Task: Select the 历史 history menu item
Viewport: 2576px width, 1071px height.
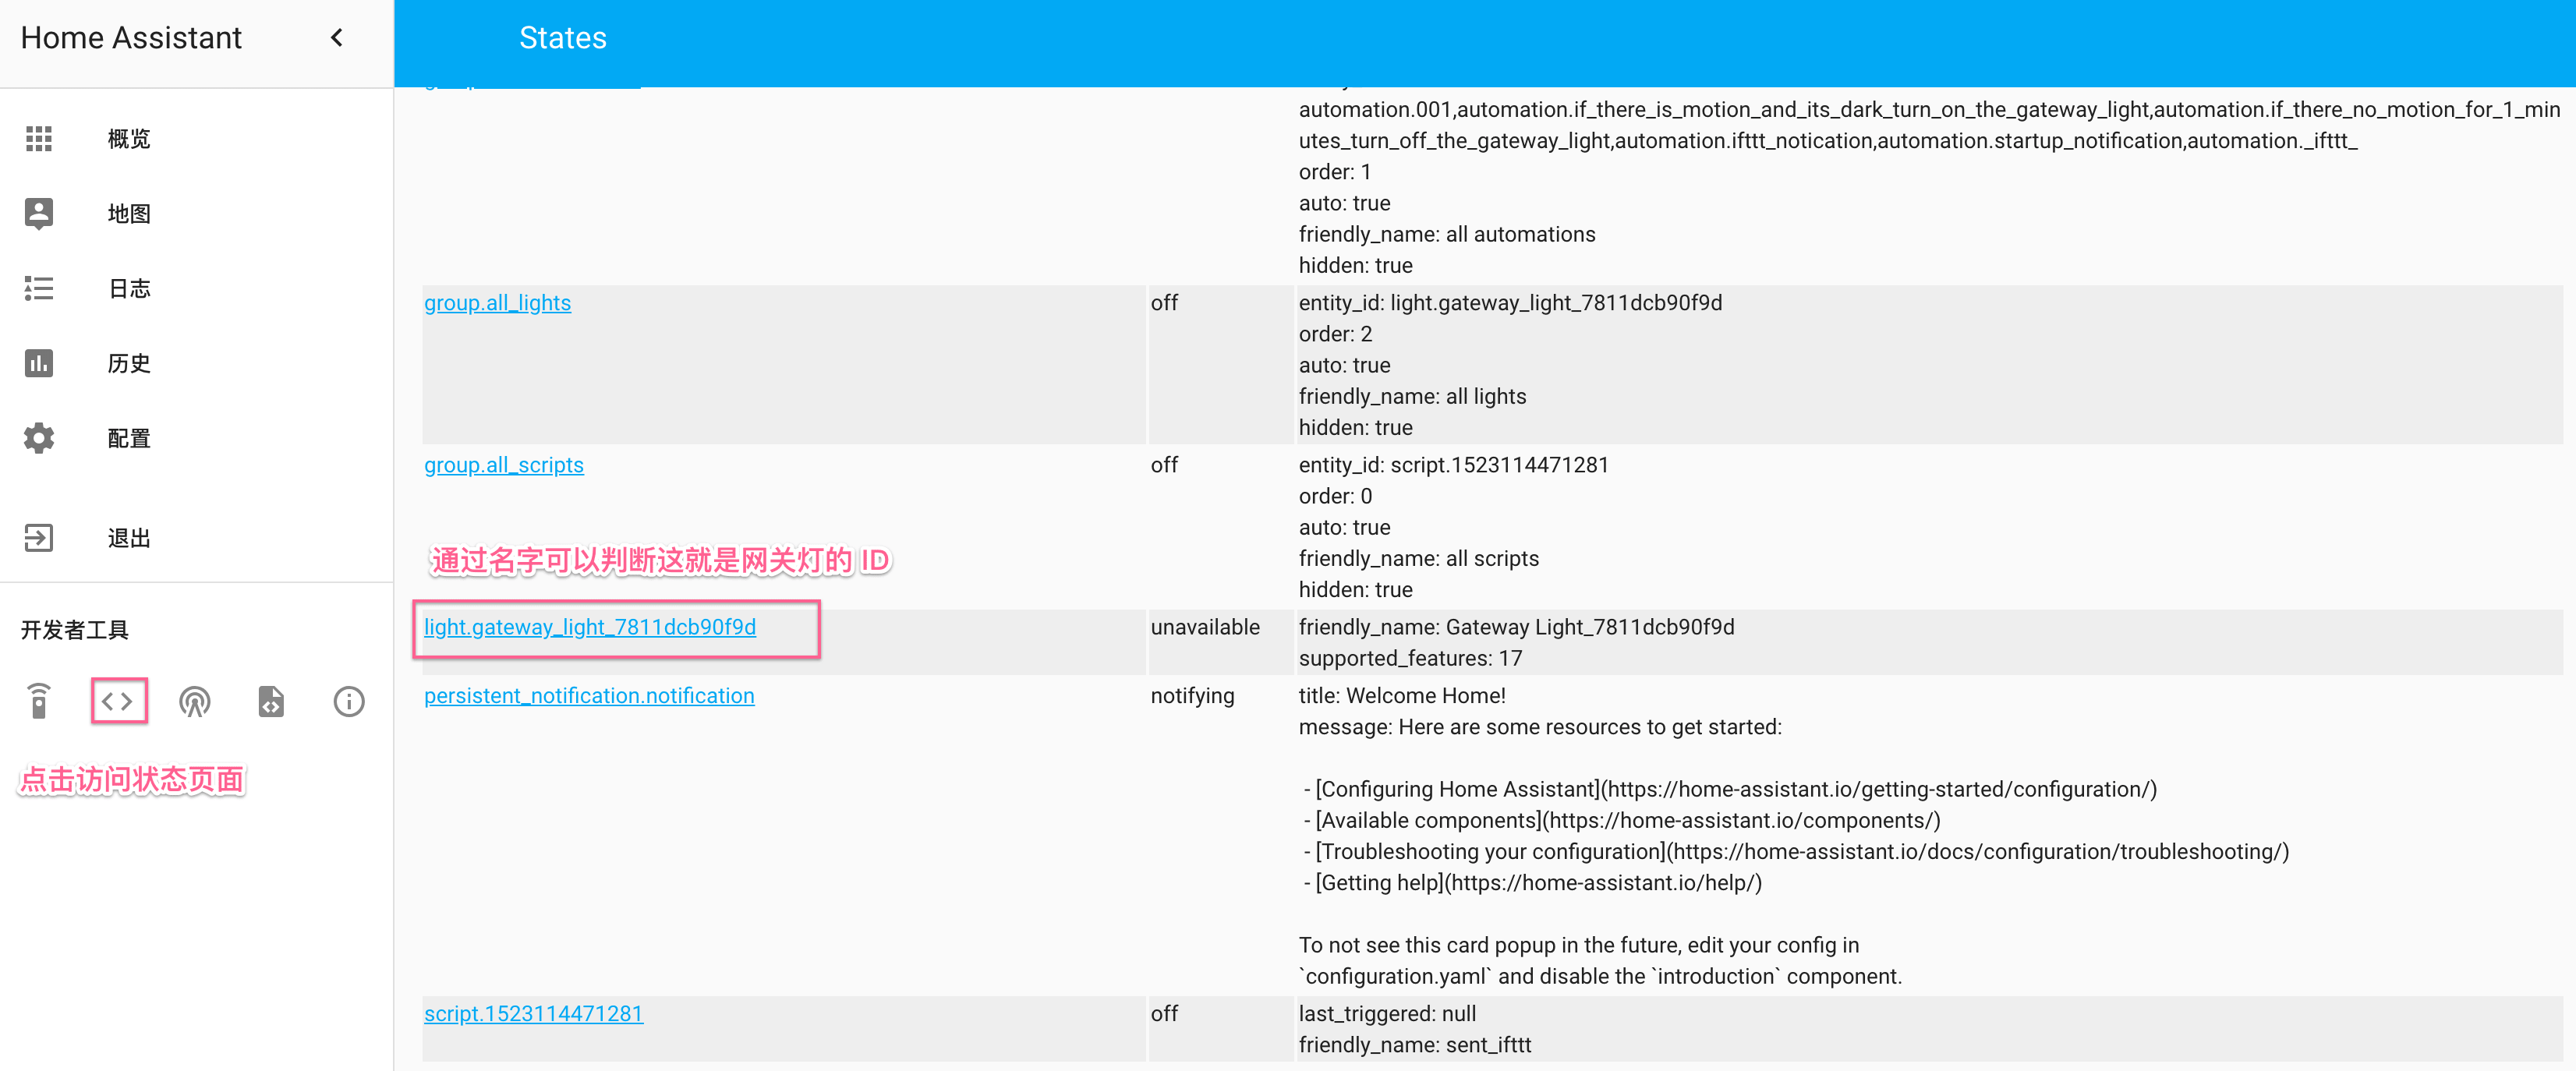Action: 129,363
